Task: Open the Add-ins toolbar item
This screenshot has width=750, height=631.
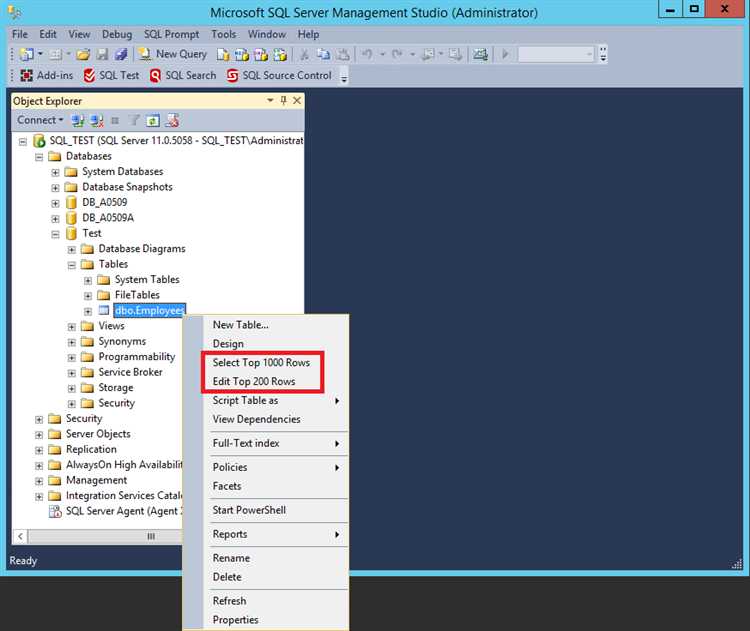Action: coord(47,75)
